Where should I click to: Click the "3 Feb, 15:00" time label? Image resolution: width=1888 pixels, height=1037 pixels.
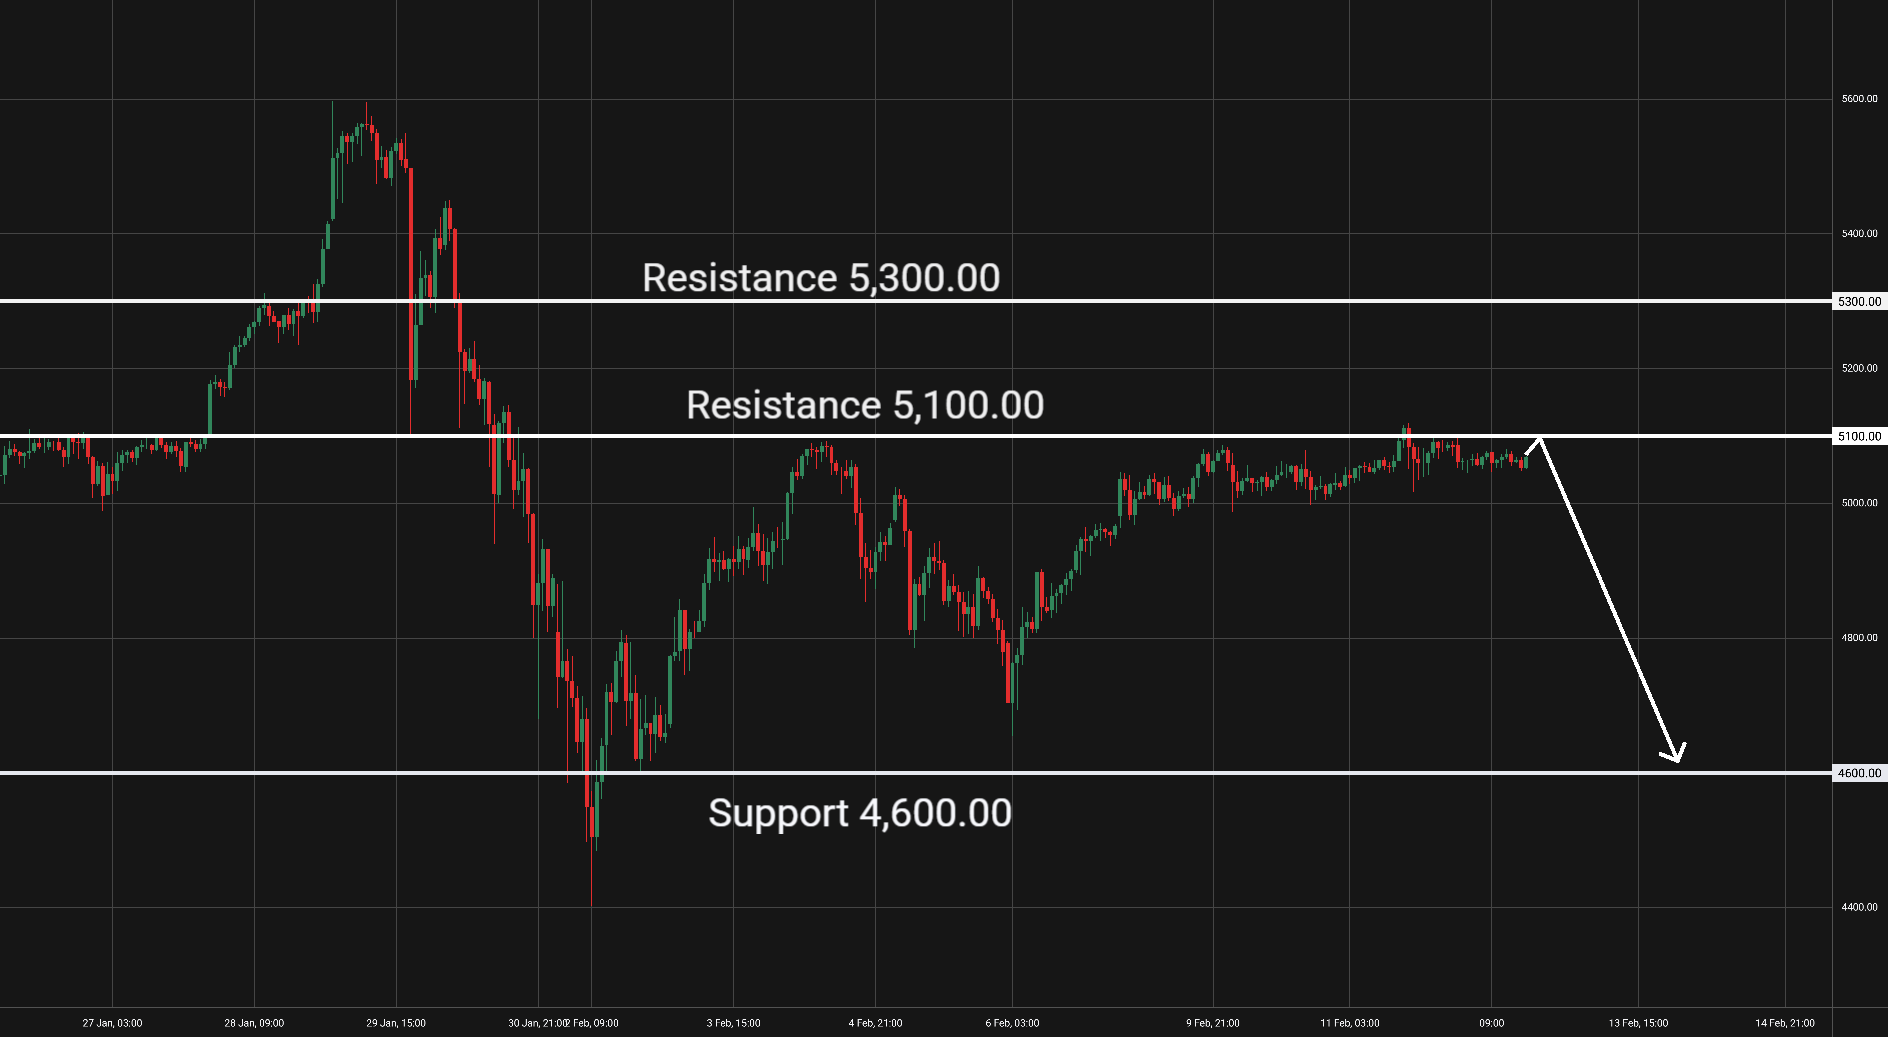point(733,1023)
